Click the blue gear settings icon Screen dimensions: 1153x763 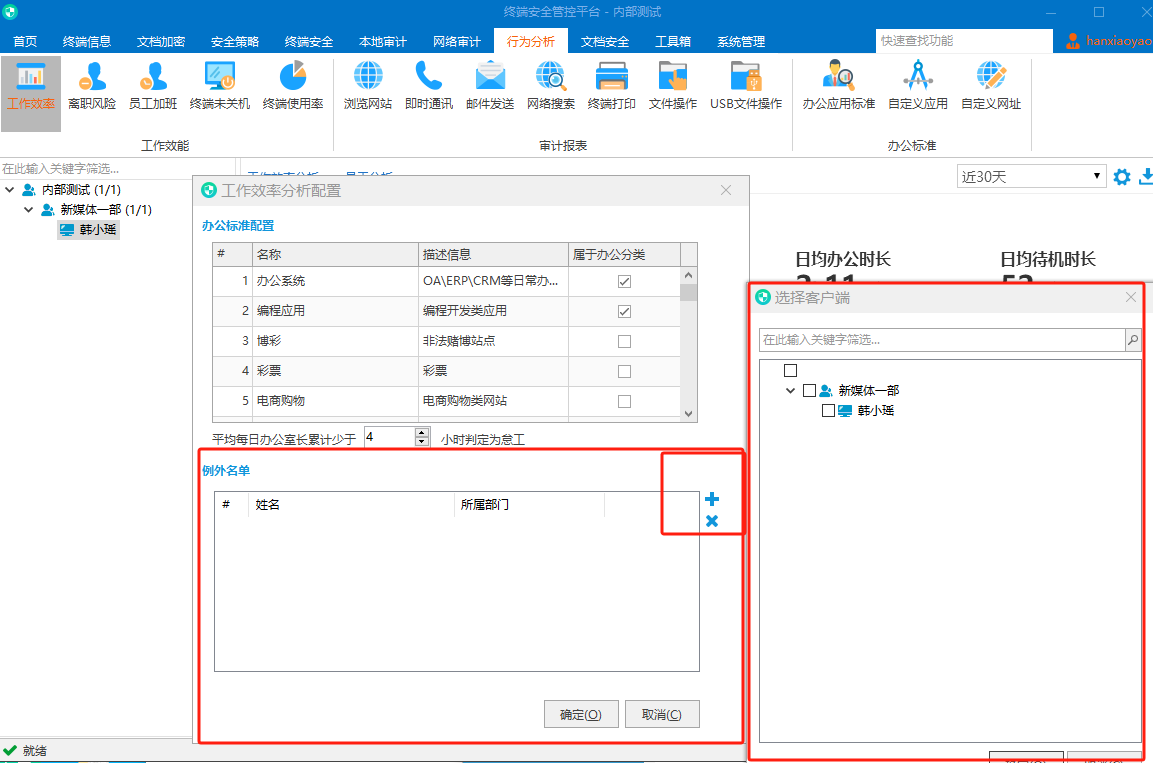click(x=1121, y=177)
